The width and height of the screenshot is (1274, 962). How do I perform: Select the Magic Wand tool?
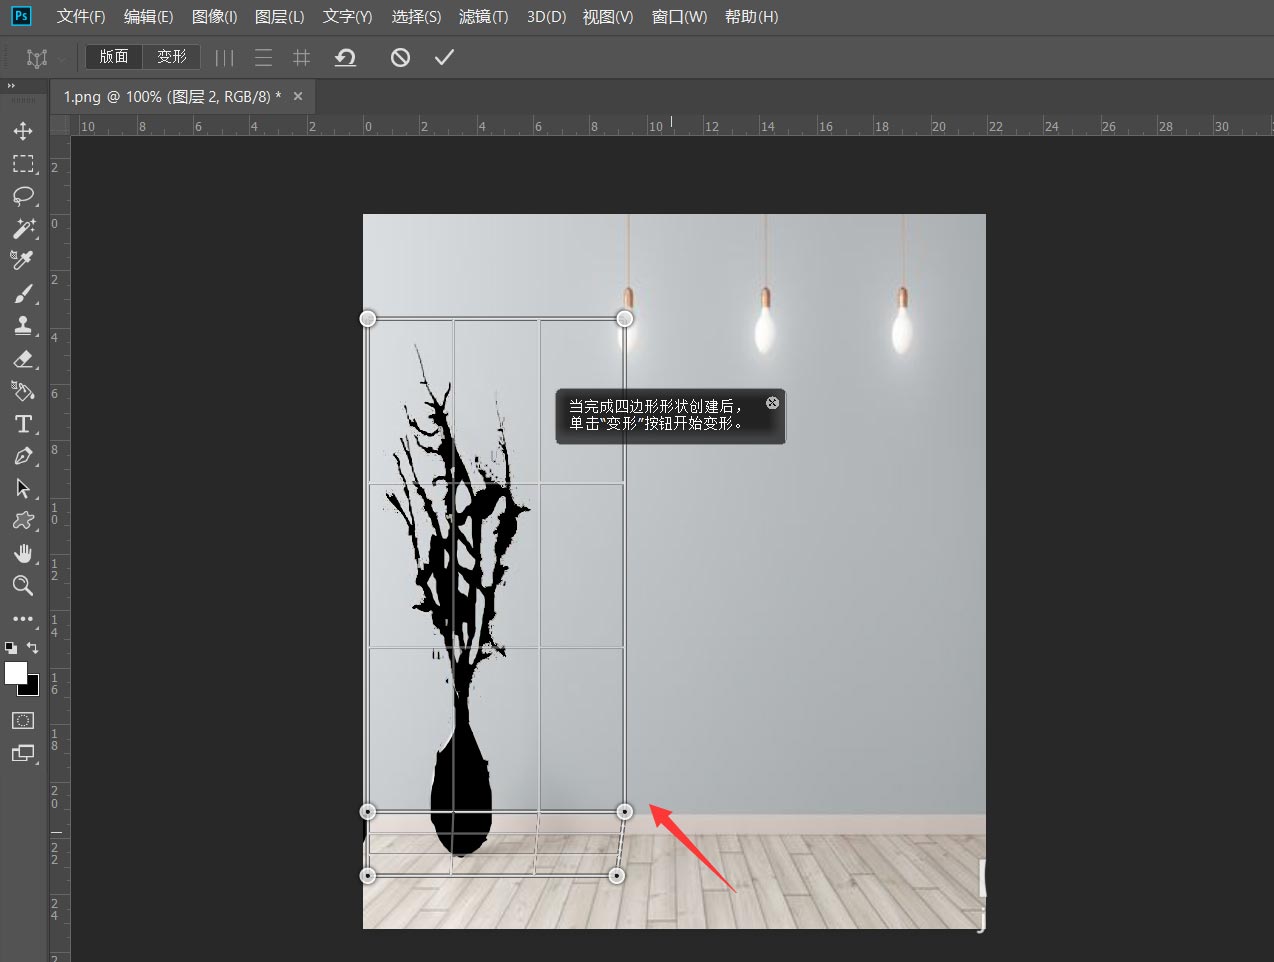click(x=23, y=228)
